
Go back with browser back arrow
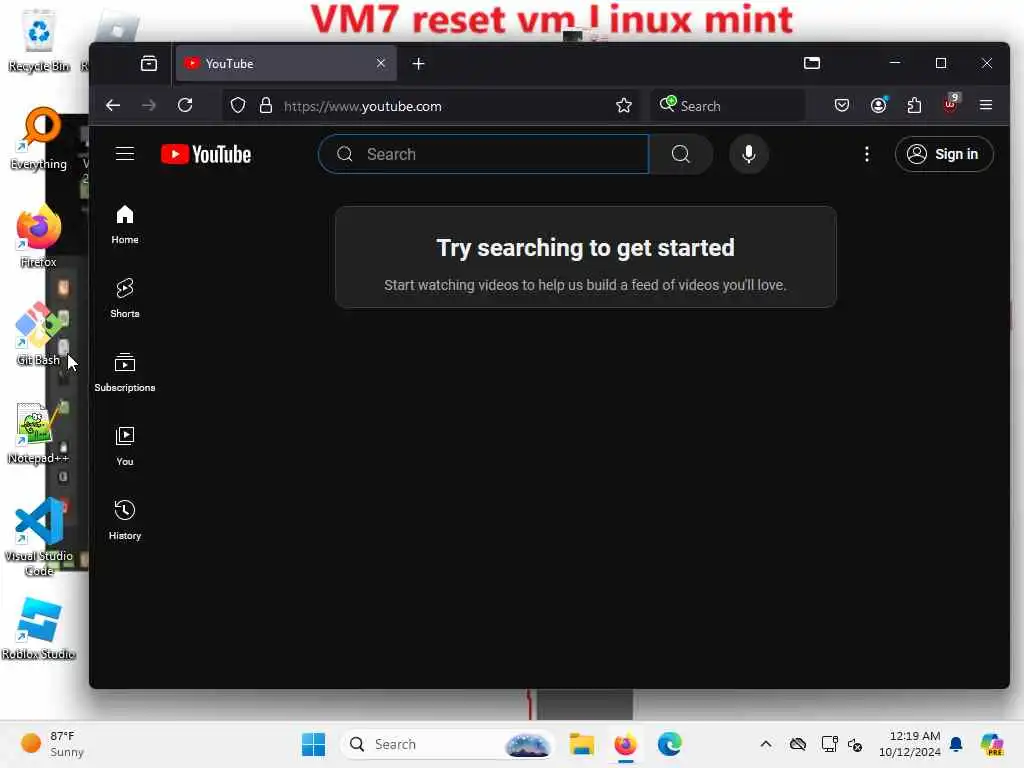tap(113, 105)
